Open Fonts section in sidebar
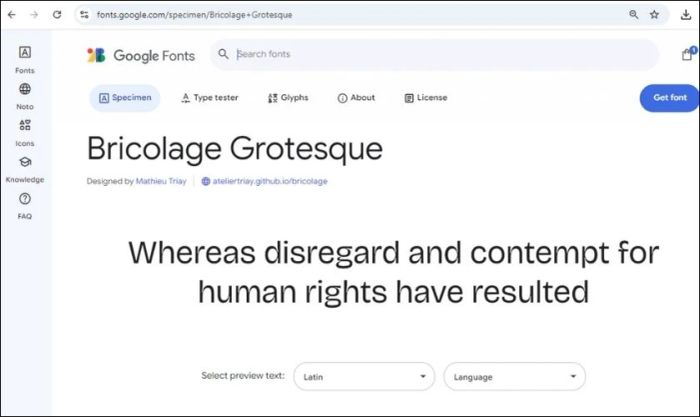Image resolution: width=700 pixels, height=417 pixels. (25, 59)
